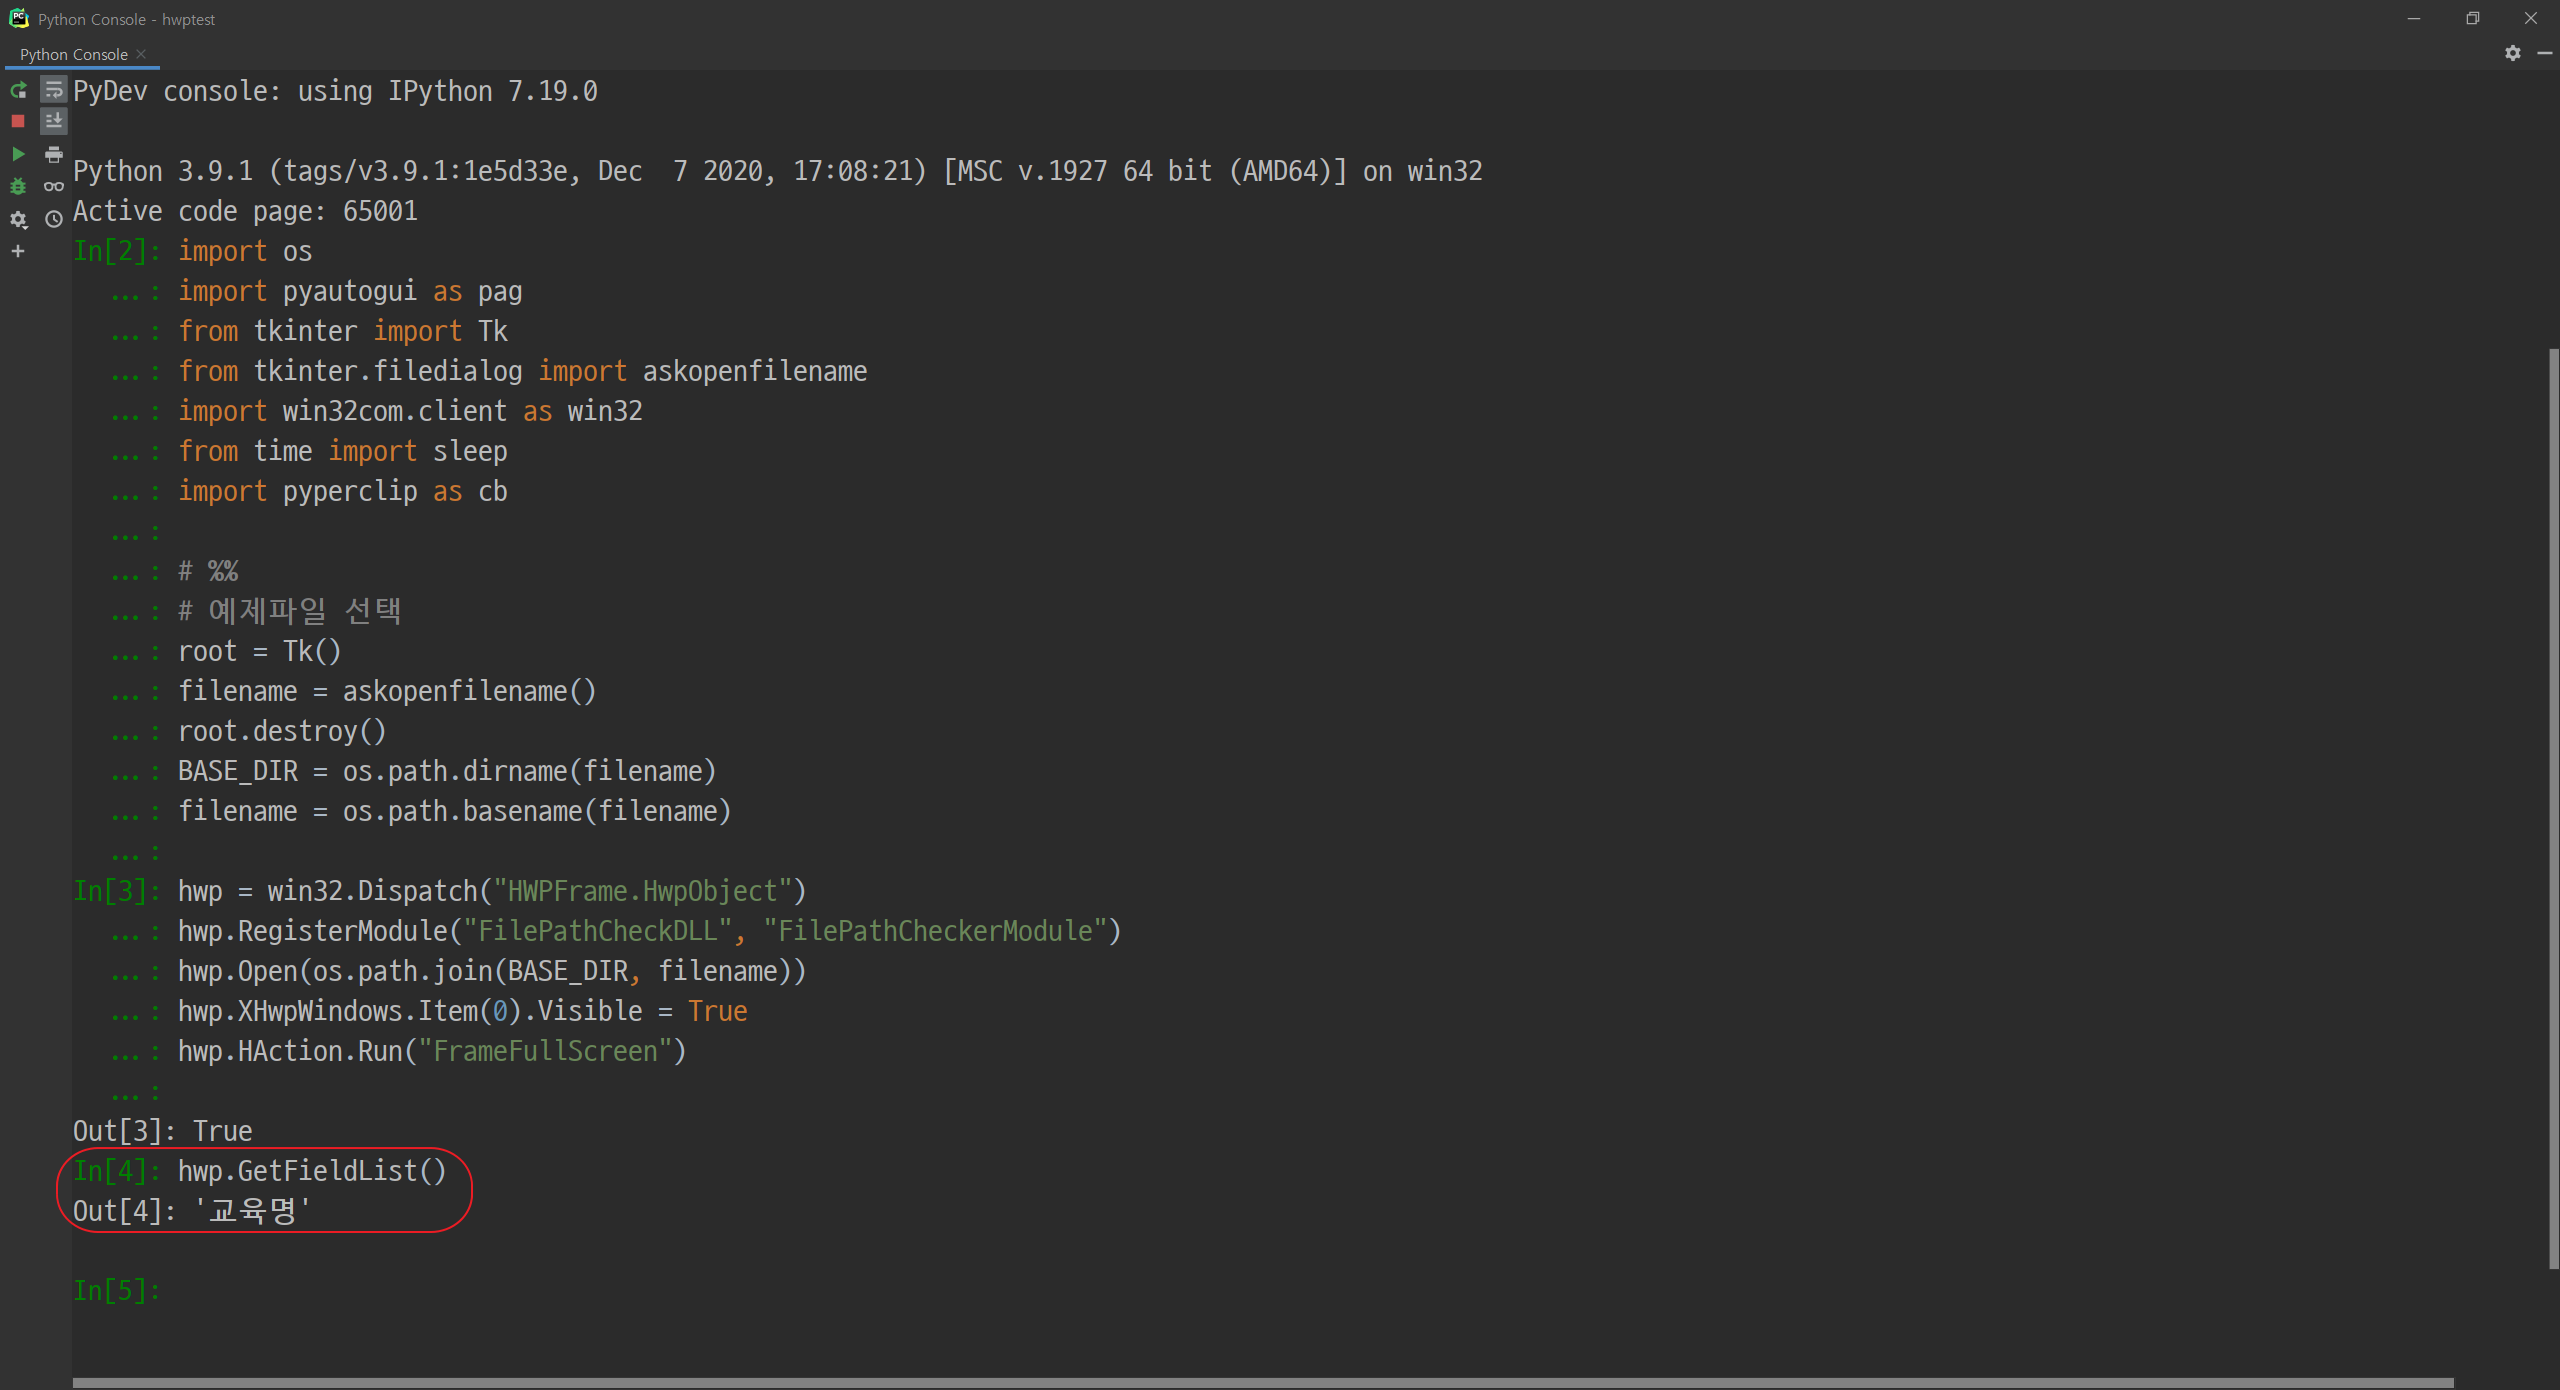Add new console with plus icon
Image resolution: width=2560 pixels, height=1390 pixels.
[18, 251]
